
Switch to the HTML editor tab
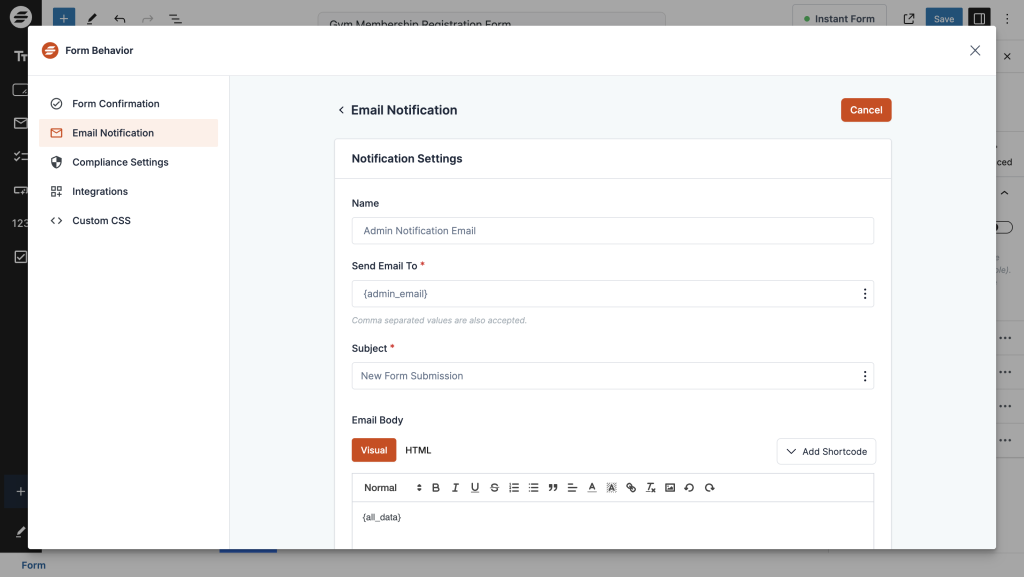(418, 451)
